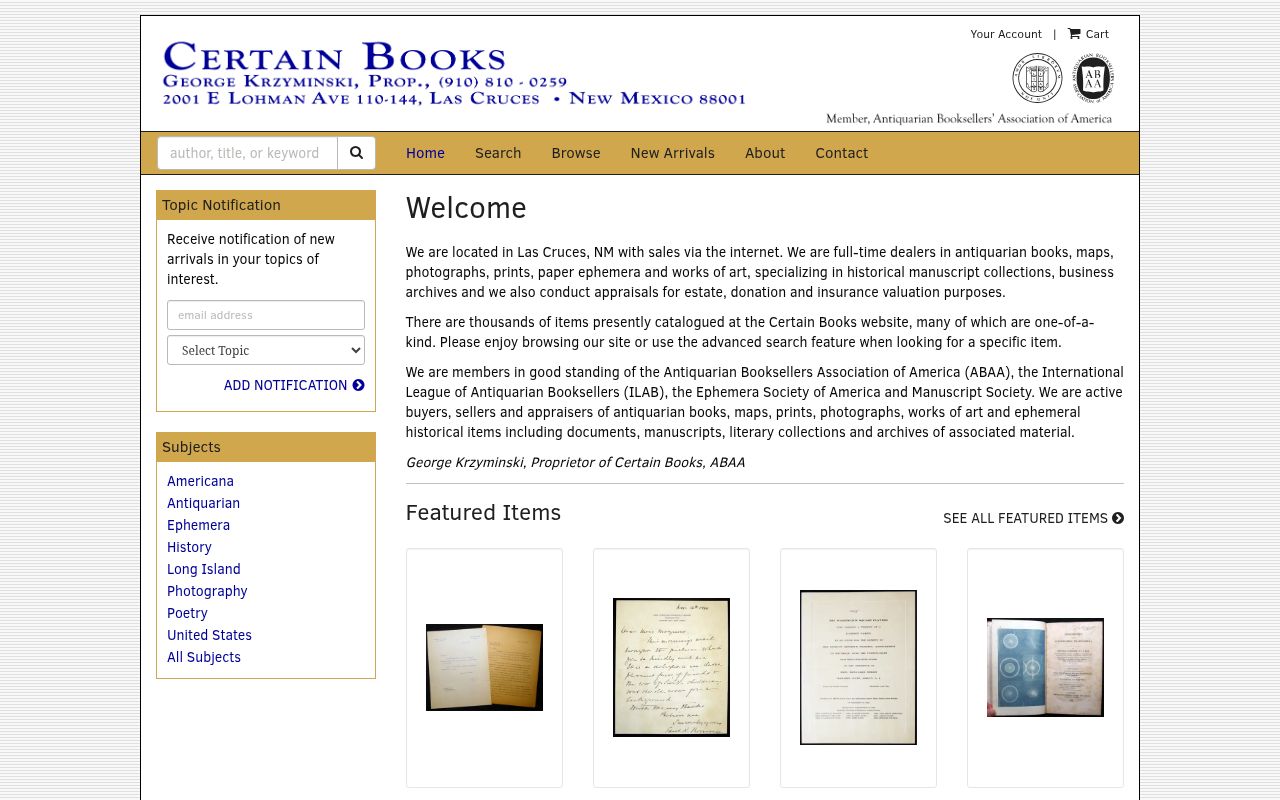Open the Select Topic dropdown
The image size is (1280, 800).
click(x=266, y=350)
